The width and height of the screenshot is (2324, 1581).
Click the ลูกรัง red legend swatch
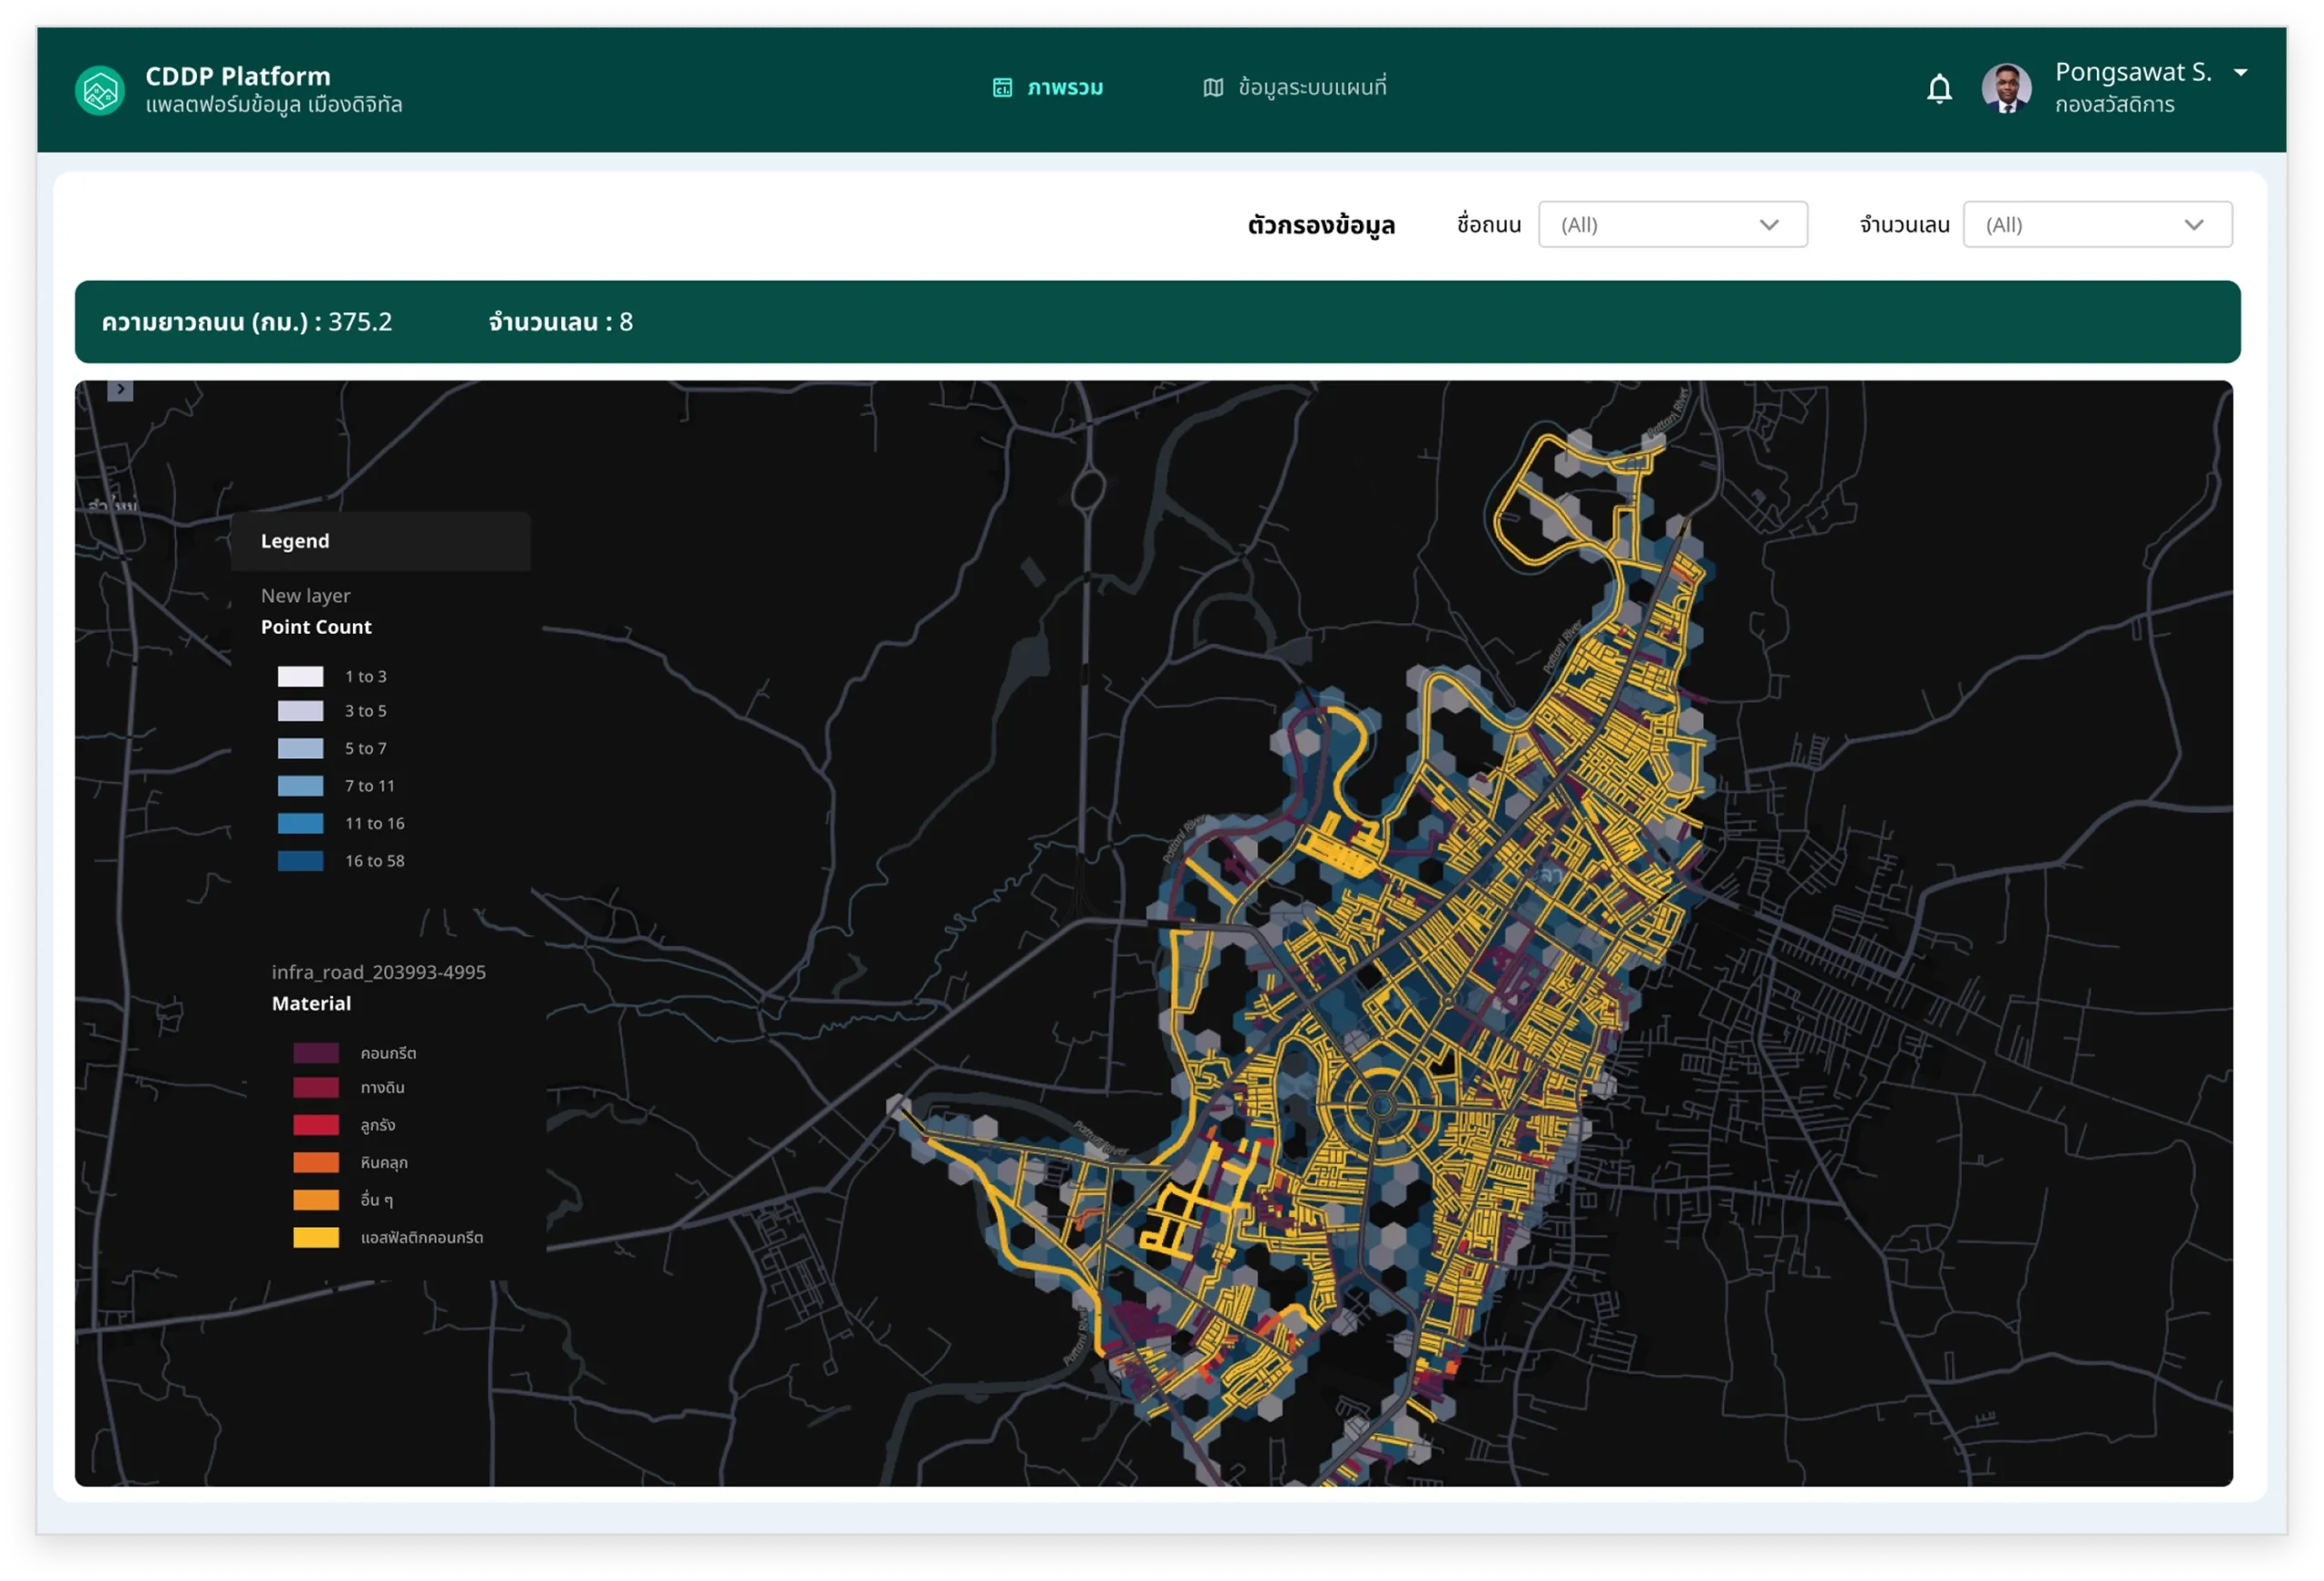pos(316,1125)
